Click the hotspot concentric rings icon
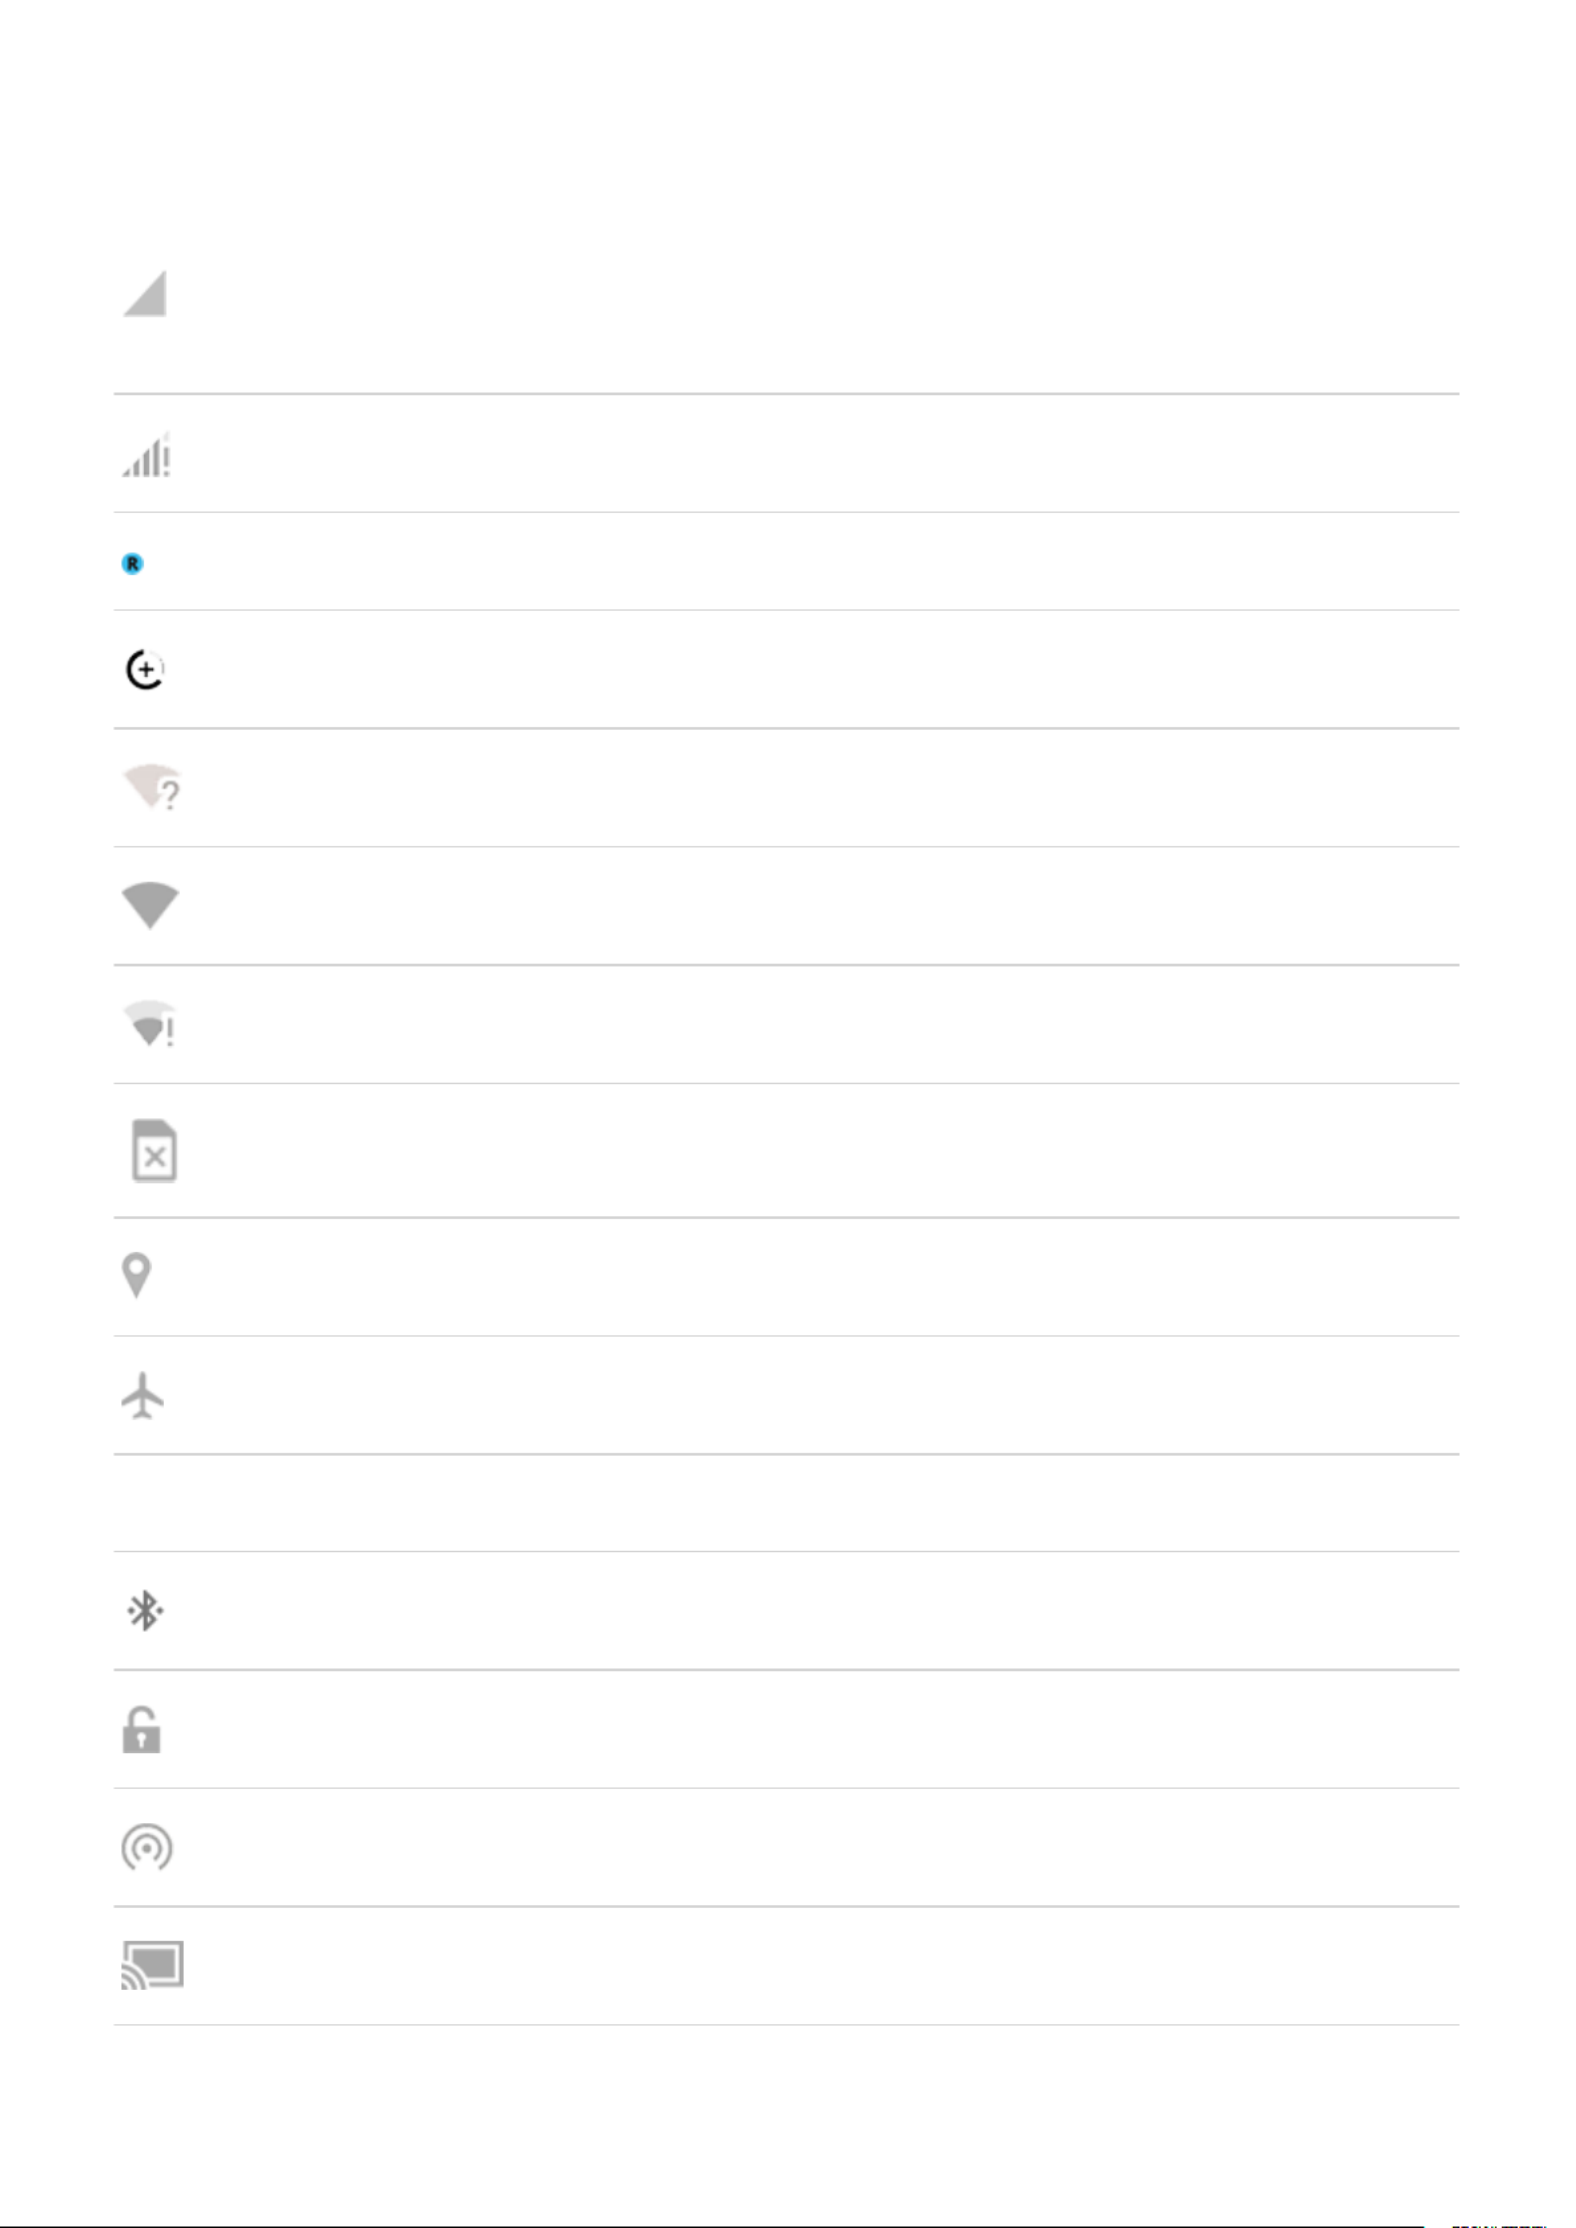Viewport: 1576px width, 2228px height. (x=147, y=1847)
